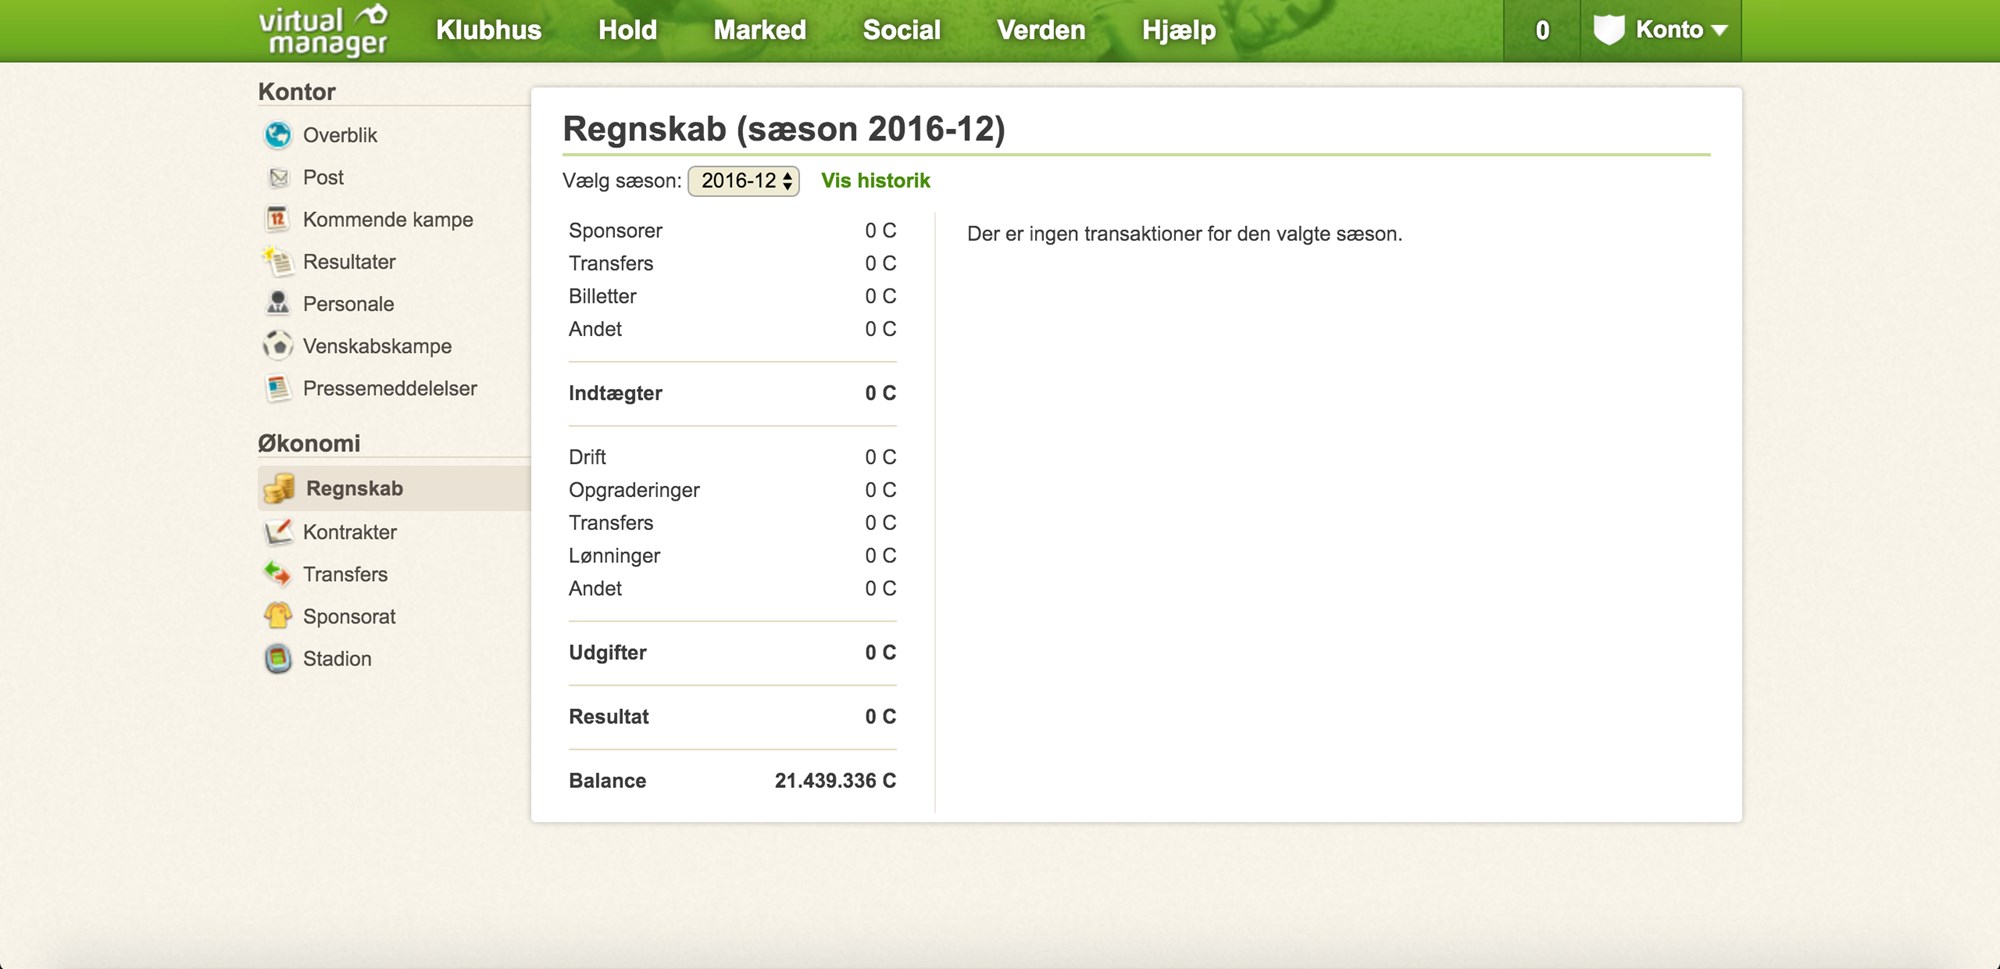Expand the Konto account menu arrow
This screenshot has width=2000, height=969.
(x=1719, y=31)
